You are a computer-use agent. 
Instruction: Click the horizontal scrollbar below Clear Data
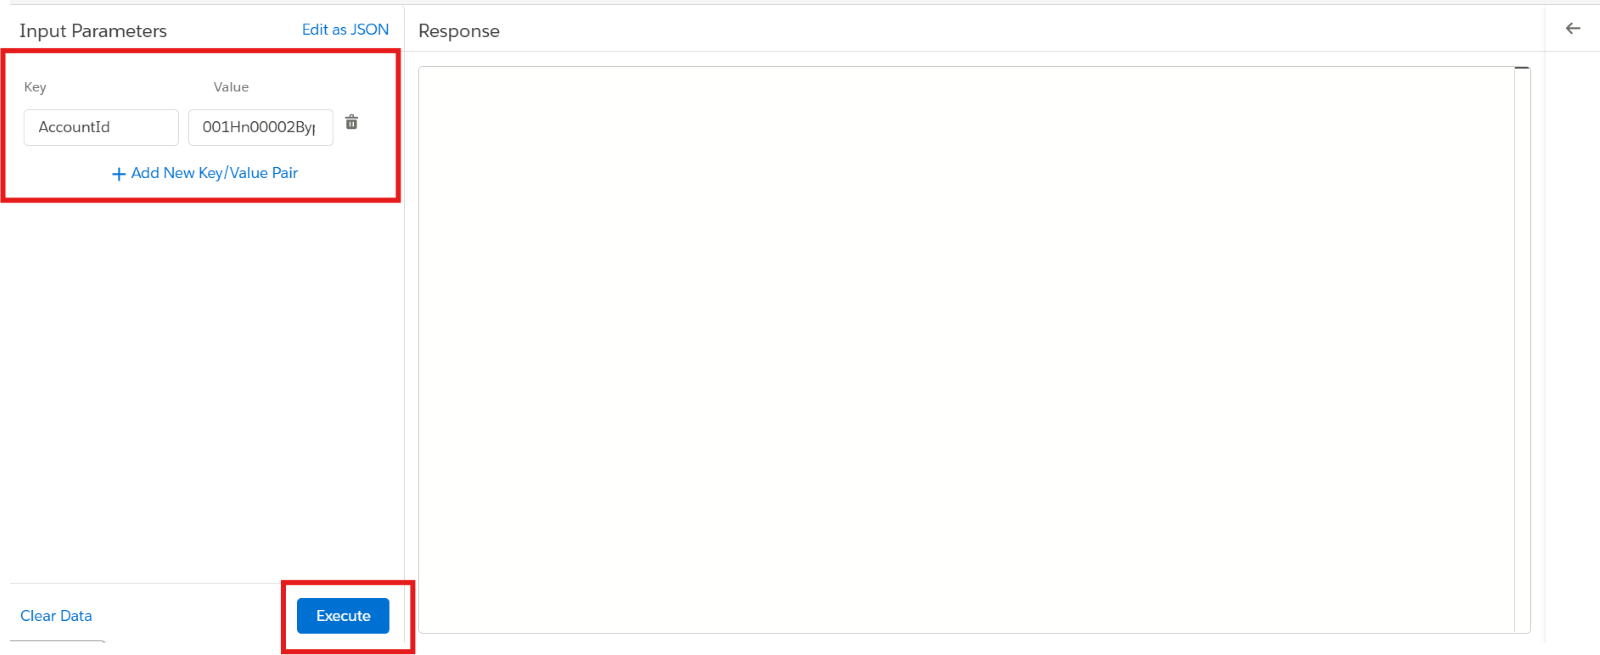pos(57,641)
